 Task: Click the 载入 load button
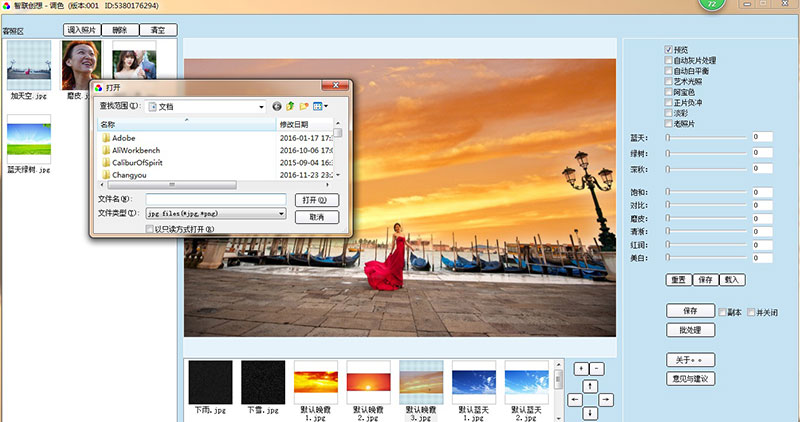[732, 280]
